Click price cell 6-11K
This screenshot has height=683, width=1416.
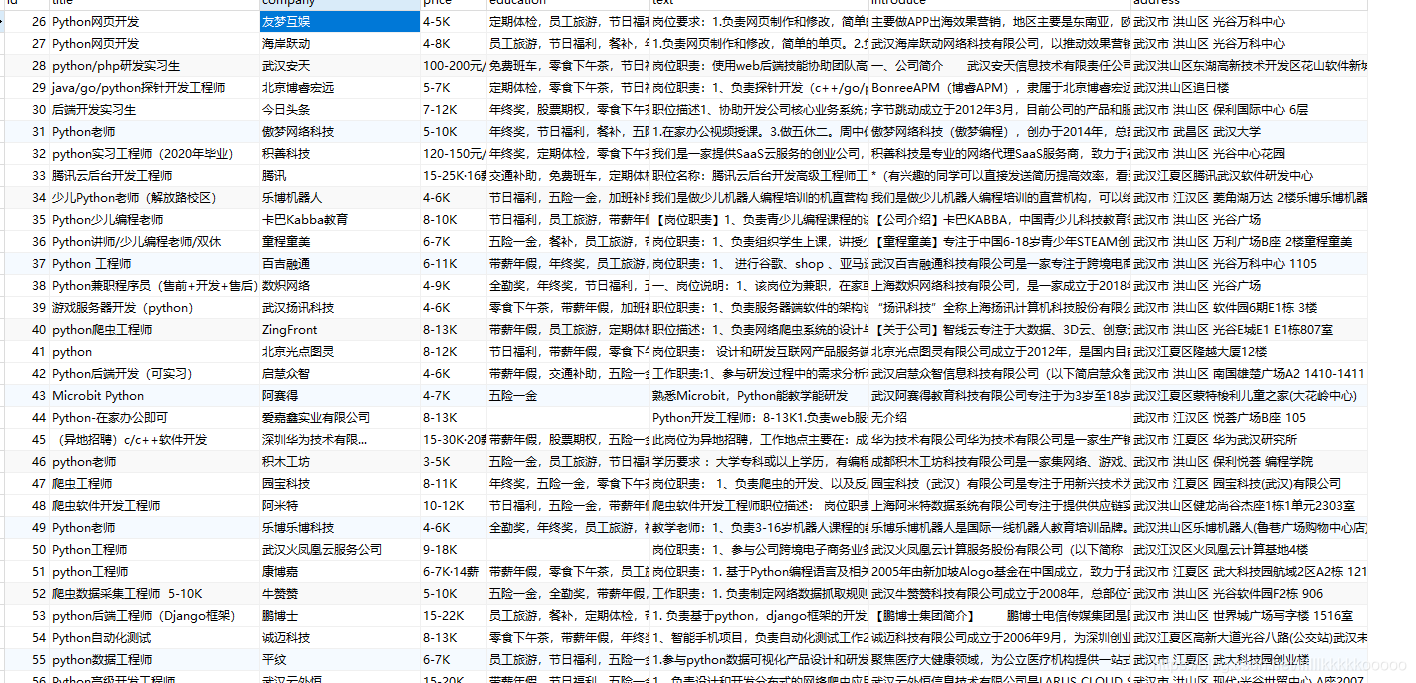[453, 263]
